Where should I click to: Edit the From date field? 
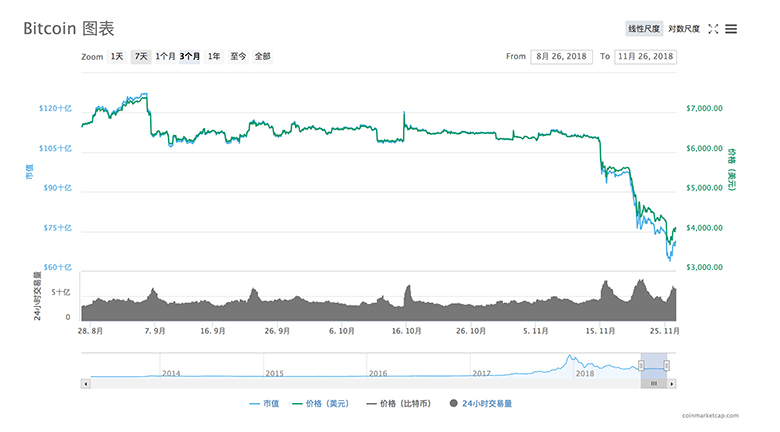click(x=562, y=57)
